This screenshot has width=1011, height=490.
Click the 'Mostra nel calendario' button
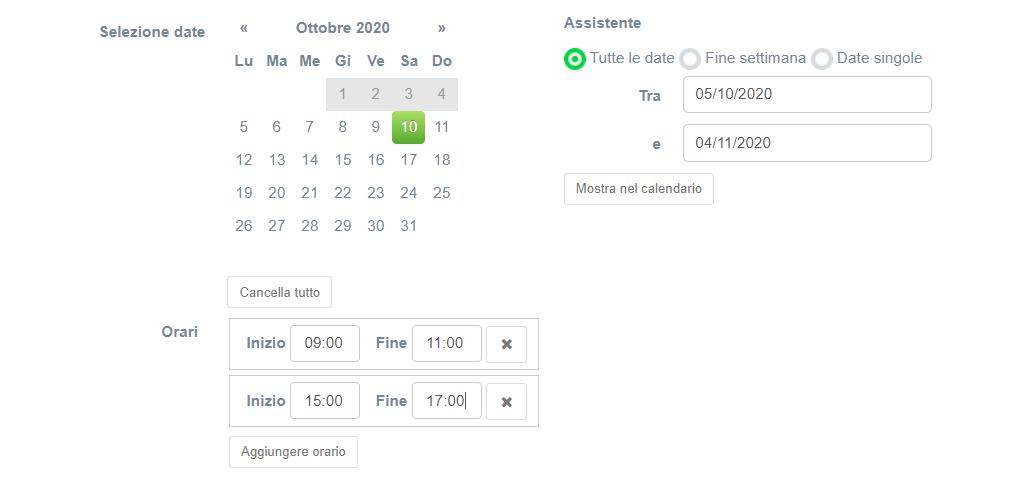(x=638, y=189)
